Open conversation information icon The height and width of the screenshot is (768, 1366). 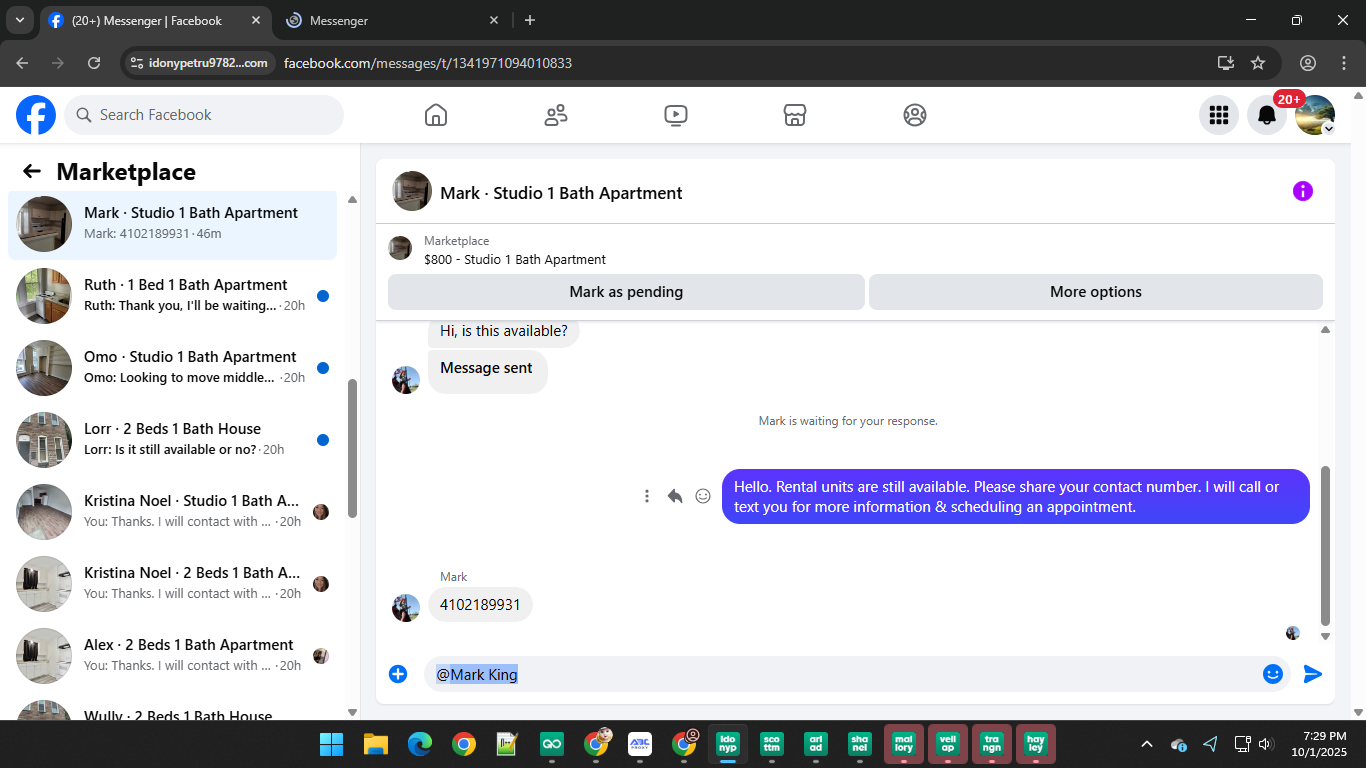coord(1303,191)
